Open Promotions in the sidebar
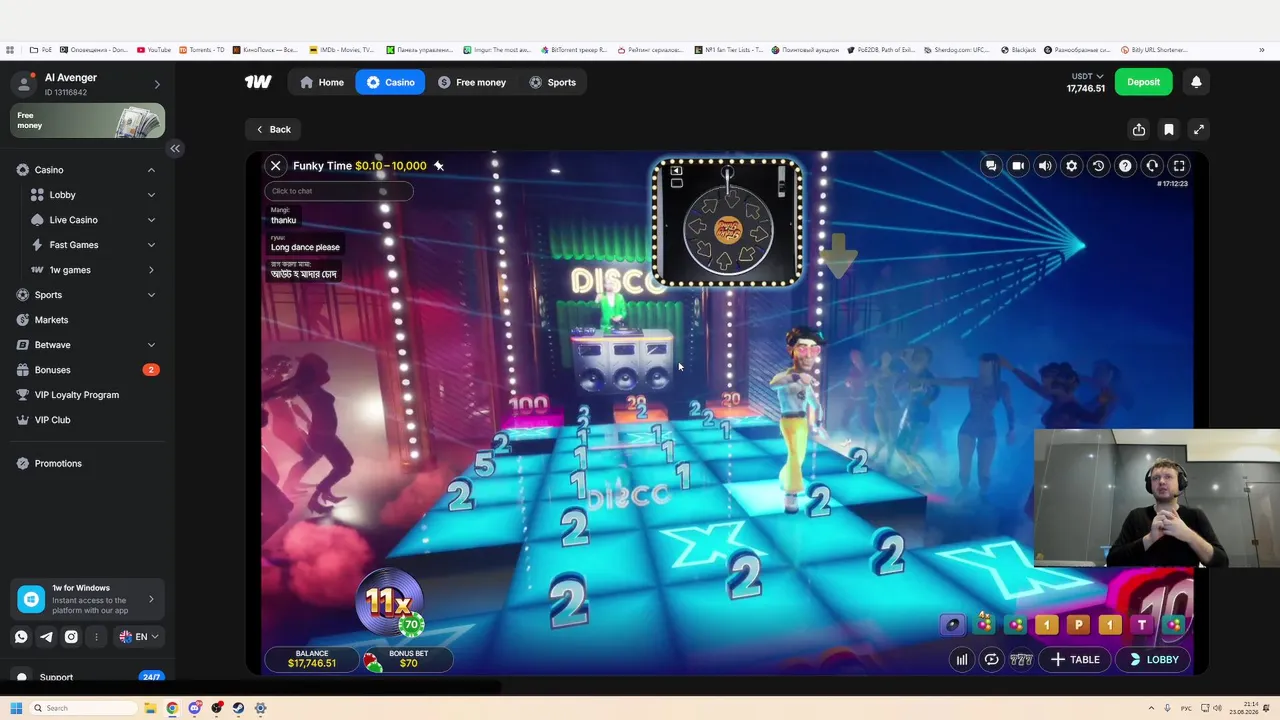Image resolution: width=1280 pixels, height=720 pixels. [88, 463]
